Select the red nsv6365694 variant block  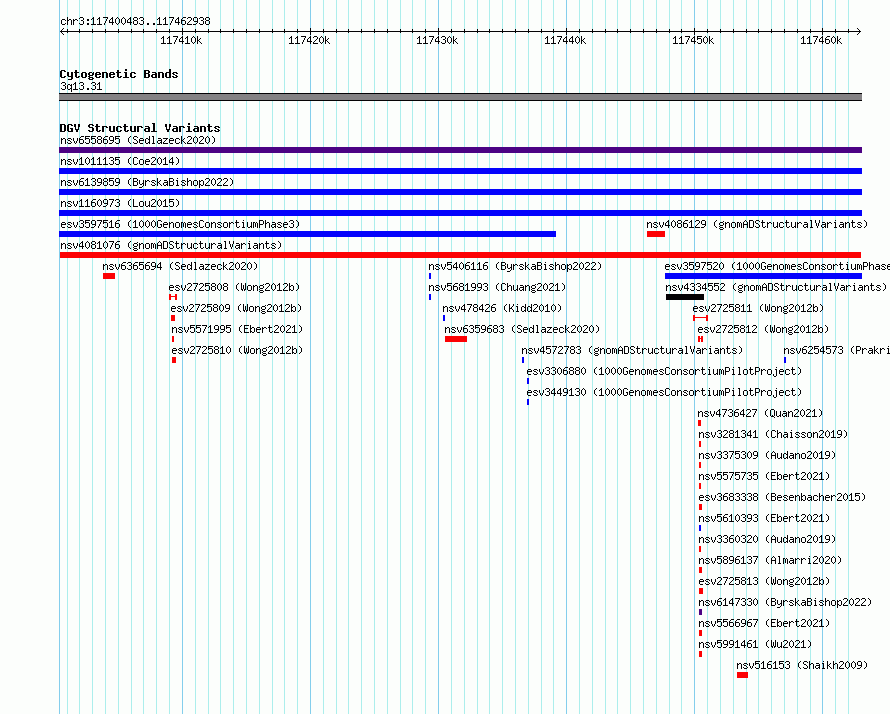109,276
